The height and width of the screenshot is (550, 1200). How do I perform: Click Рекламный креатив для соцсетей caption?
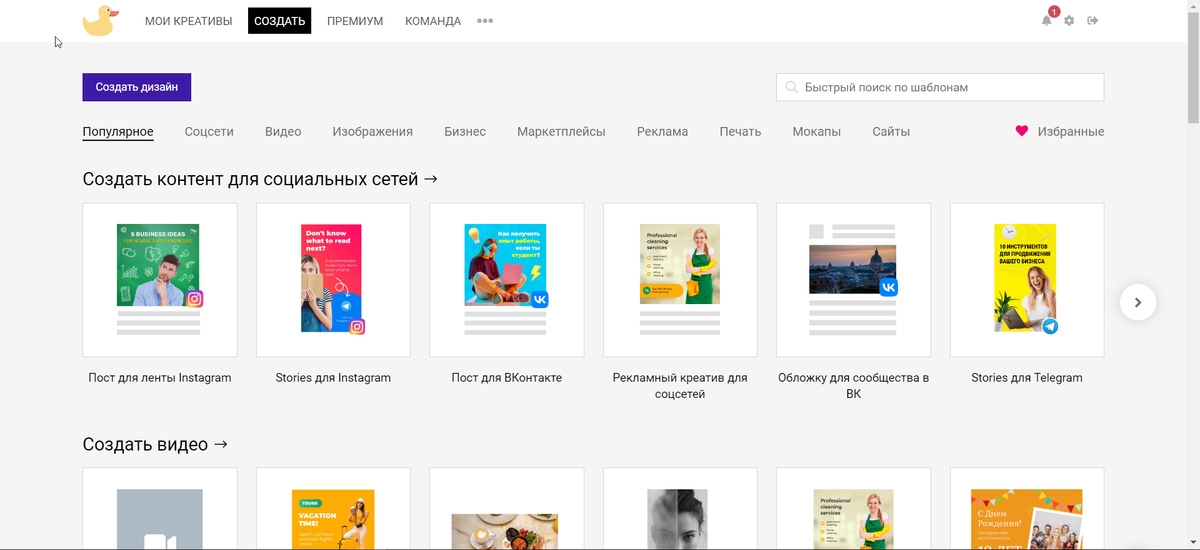680,386
